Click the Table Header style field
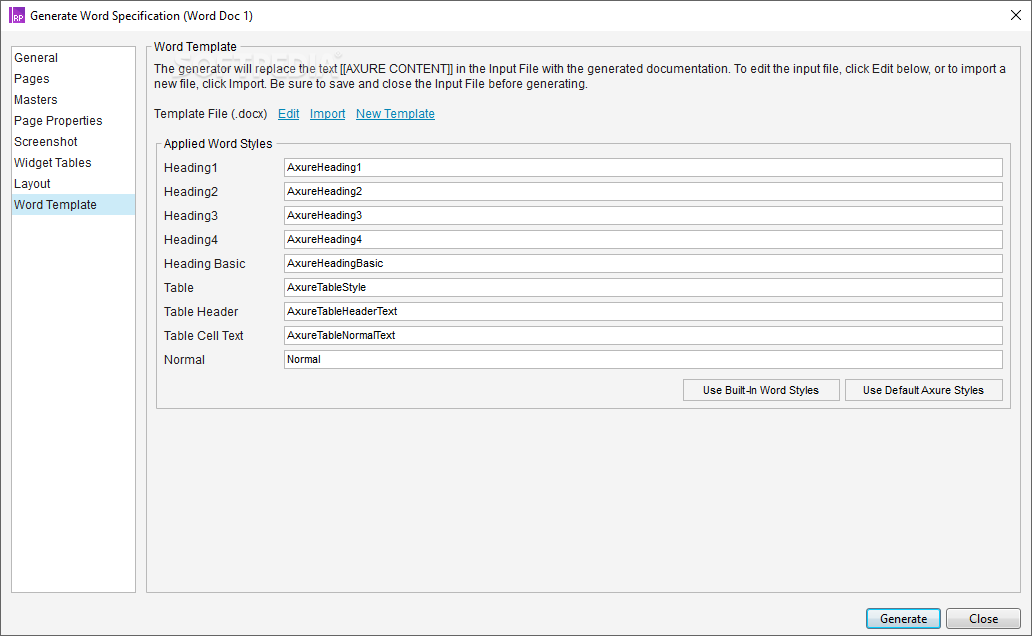Screen dimensions: 1032x636 643,311
